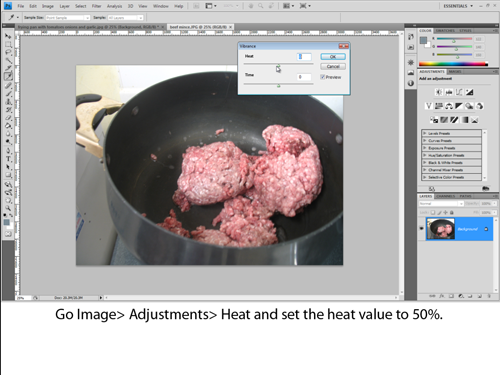Viewport: 500px width, 375px height.
Task: Select the Type tool
Action: [8, 159]
